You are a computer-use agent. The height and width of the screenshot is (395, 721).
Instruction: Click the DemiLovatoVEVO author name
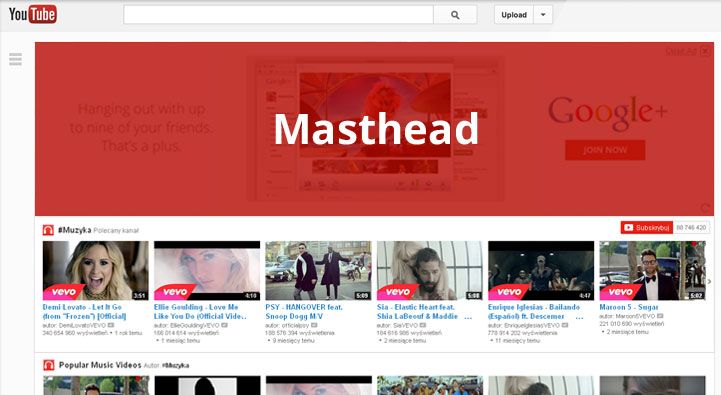[82, 325]
